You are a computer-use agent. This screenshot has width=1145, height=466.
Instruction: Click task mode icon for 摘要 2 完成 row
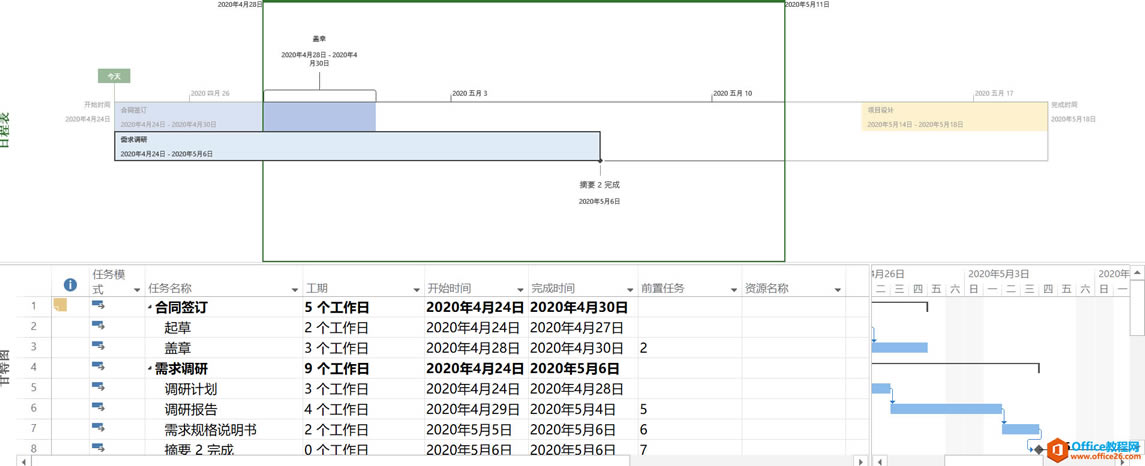(98, 448)
